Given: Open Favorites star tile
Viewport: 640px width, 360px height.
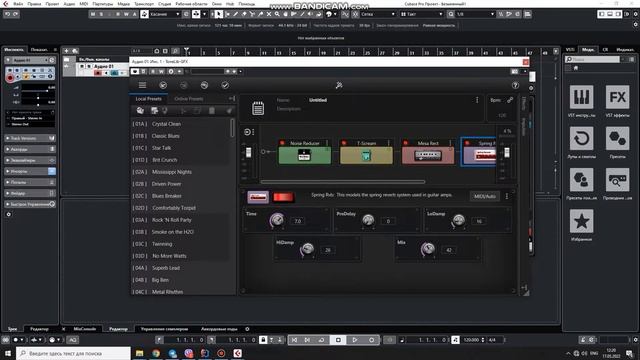Looking at the screenshot, I should pos(582,221).
